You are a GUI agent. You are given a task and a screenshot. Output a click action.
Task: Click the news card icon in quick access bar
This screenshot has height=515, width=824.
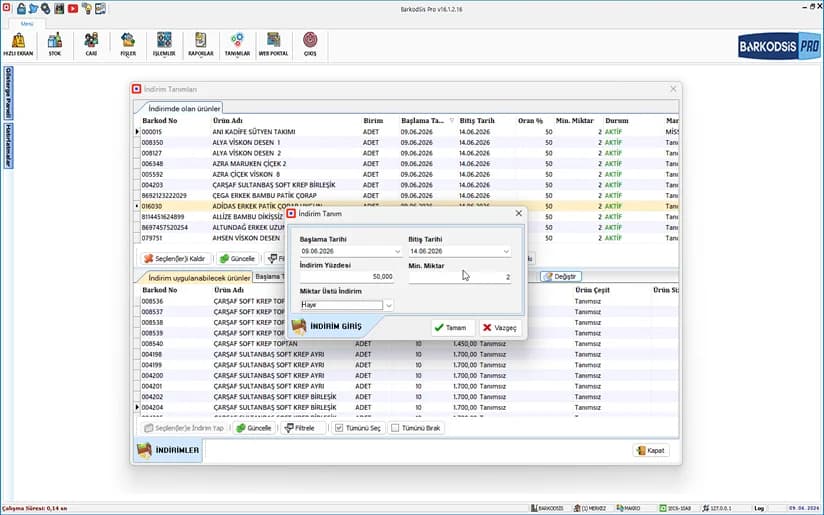100,8
